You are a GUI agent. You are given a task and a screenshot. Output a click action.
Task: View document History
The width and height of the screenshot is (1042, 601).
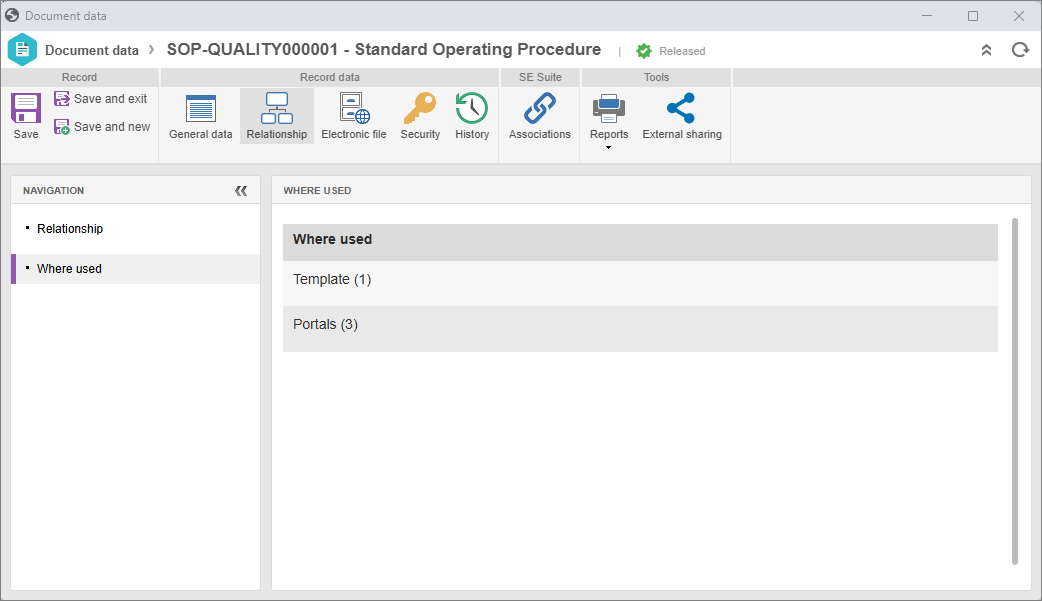click(472, 116)
